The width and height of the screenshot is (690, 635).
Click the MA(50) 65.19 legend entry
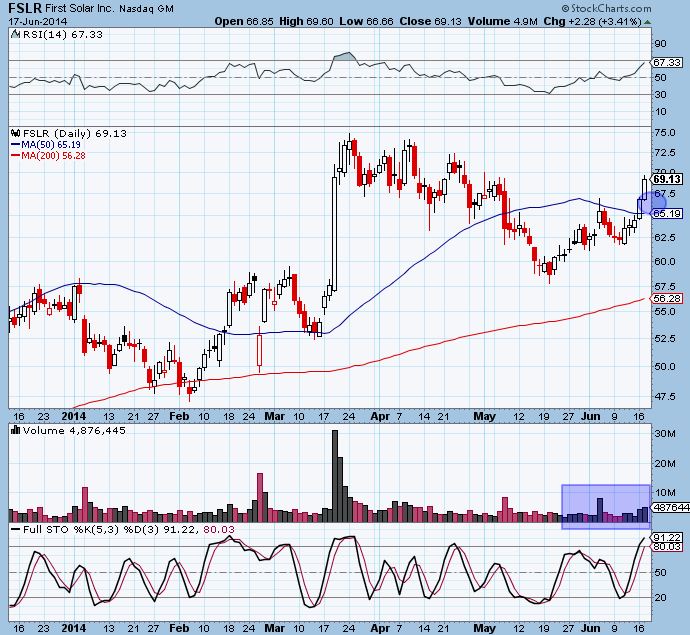pyautogui.click(x=46, y=144)
